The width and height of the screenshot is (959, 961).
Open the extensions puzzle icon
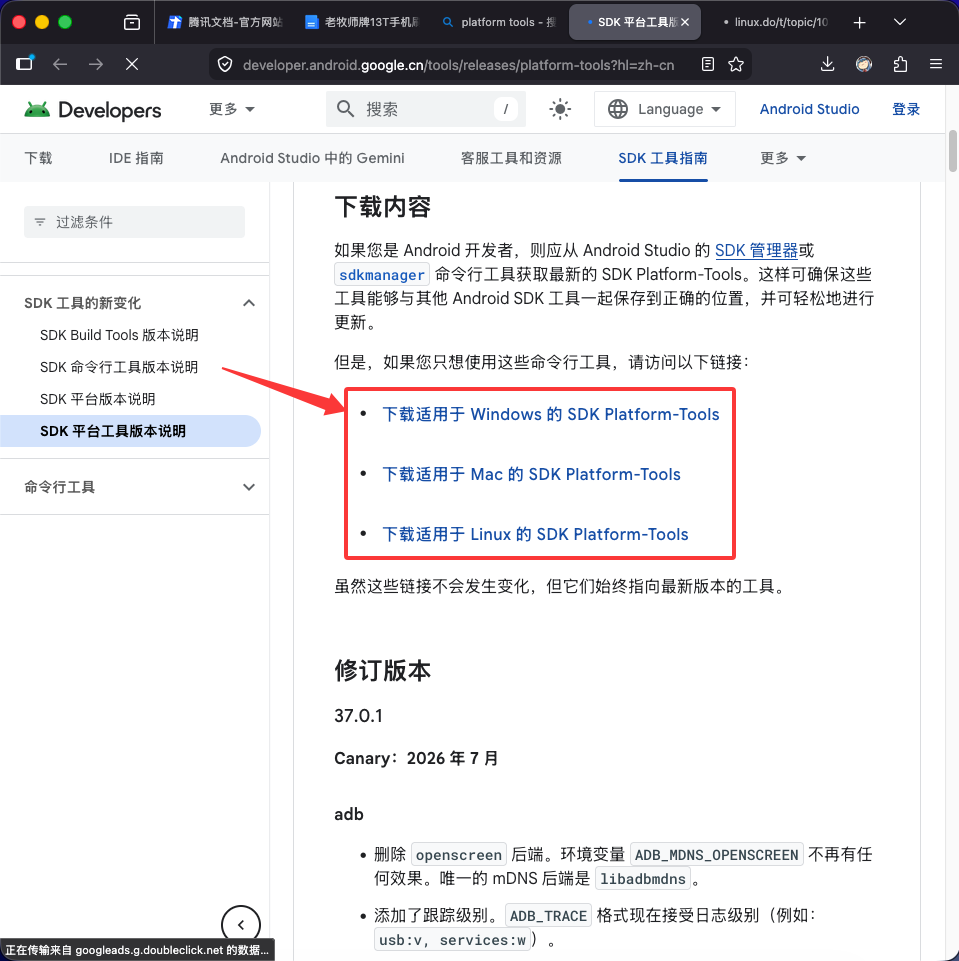tap(900, 64)
